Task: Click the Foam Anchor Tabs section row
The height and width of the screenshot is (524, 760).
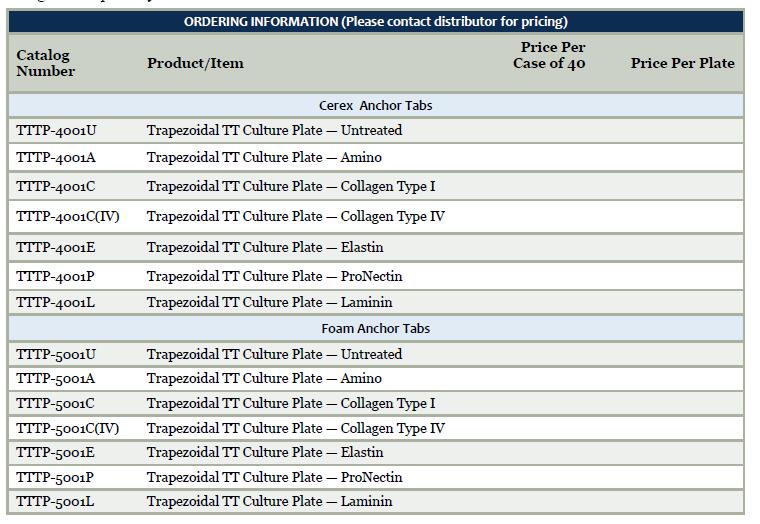Action: pos(375,328)
